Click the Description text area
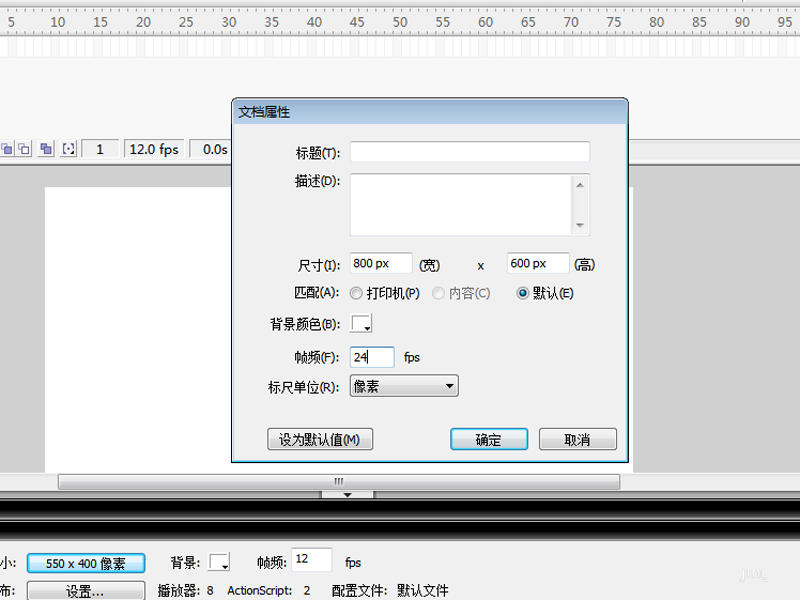The height and width of the screenshot is (600, 800). (x=460, y=205)
